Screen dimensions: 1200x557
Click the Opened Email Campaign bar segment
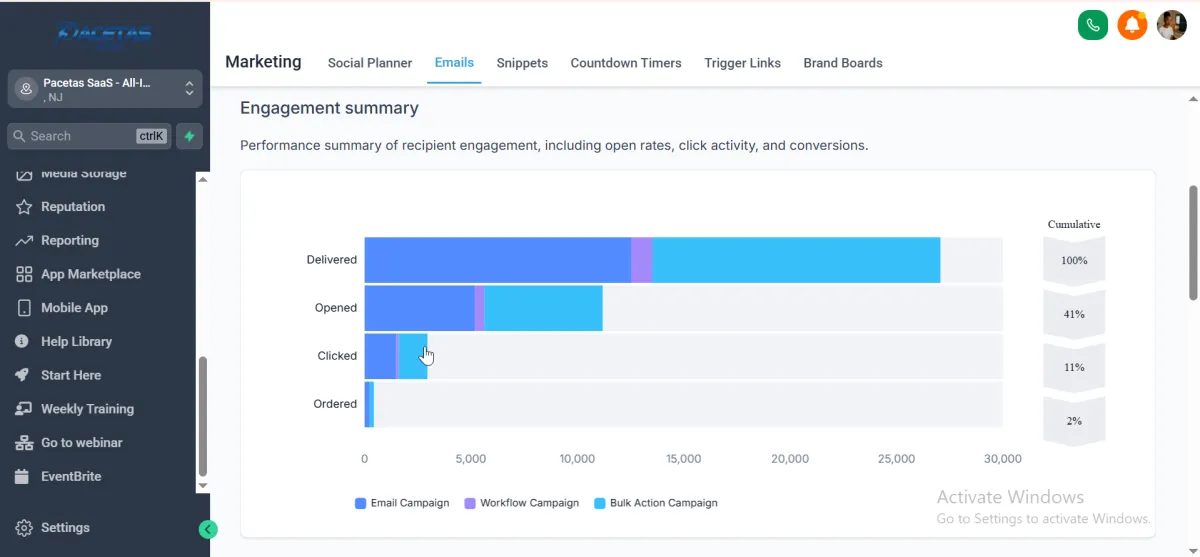[419, 308]
